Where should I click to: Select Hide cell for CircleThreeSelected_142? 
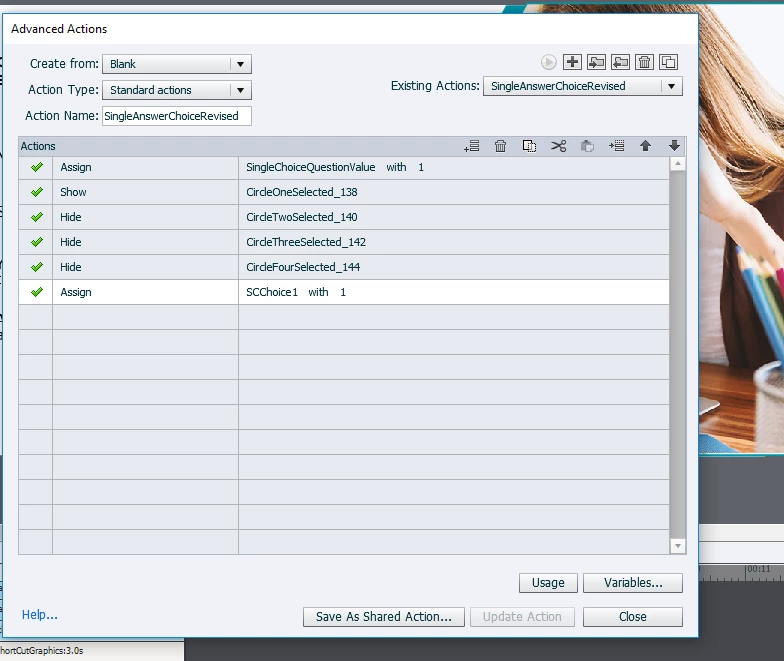[x=146, y=242]
